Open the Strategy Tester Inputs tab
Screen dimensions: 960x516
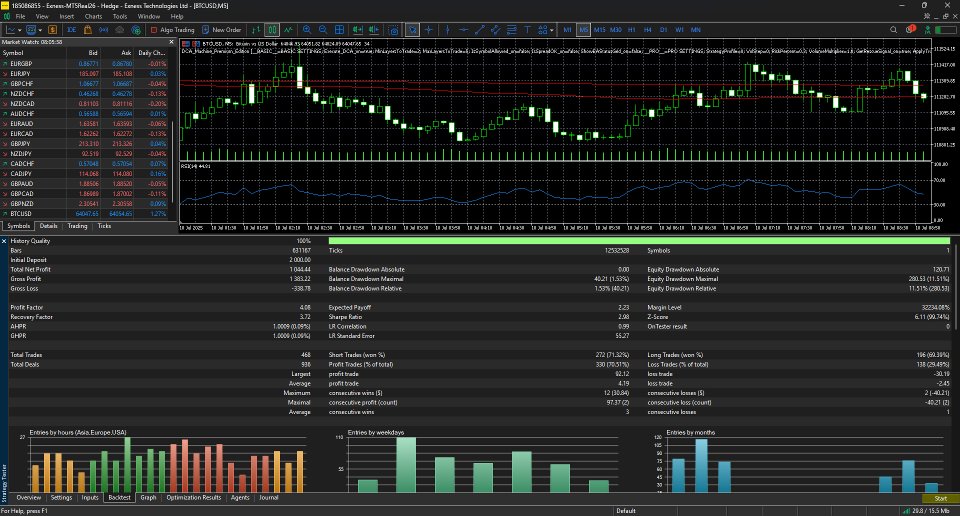click(90, 498)
